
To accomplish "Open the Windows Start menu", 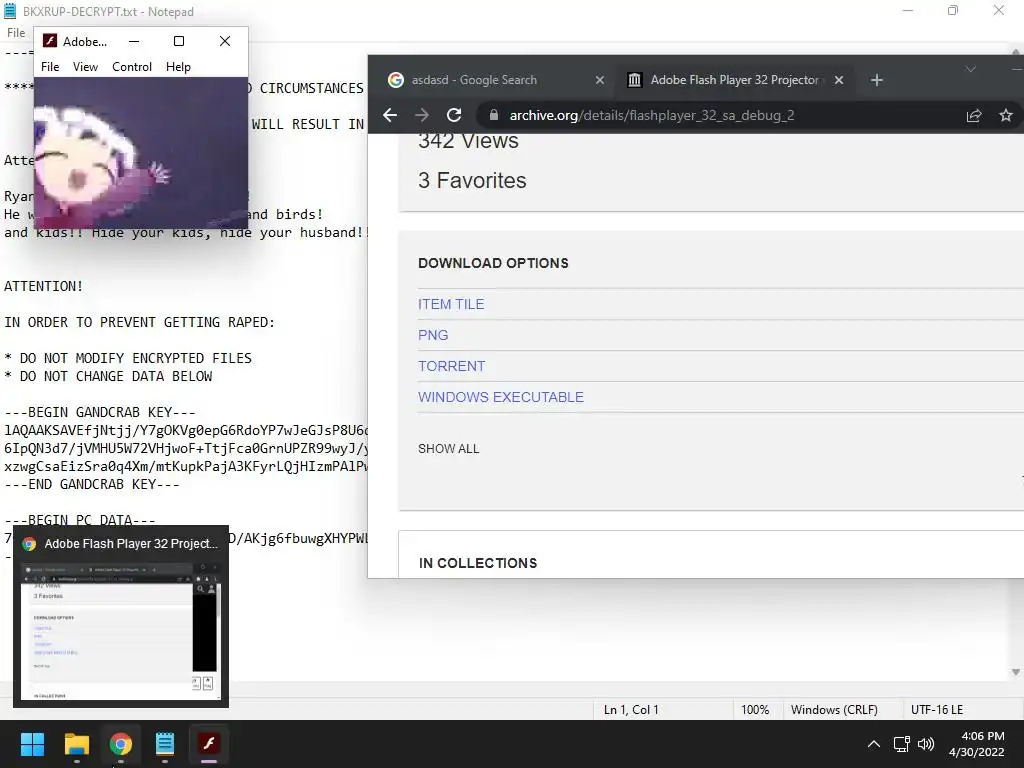I will coord(32,744).
